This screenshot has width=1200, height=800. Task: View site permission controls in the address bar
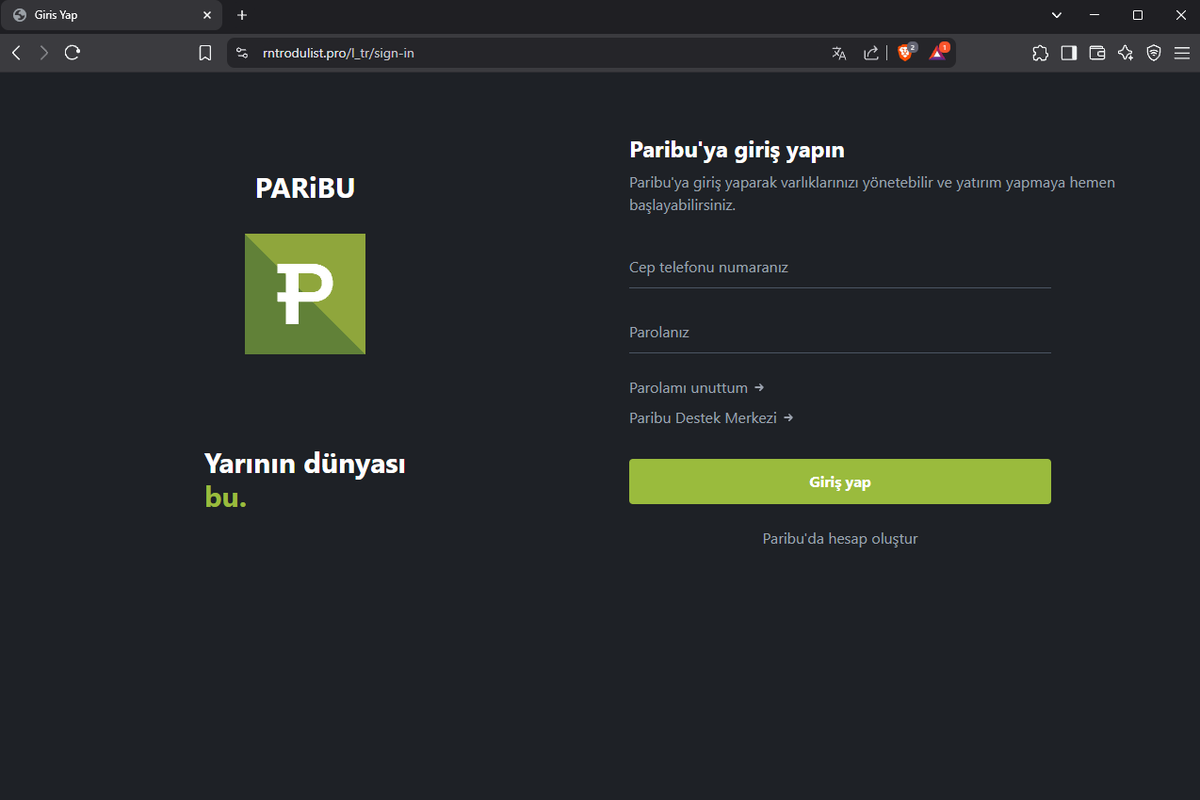[x=241, y=52]
